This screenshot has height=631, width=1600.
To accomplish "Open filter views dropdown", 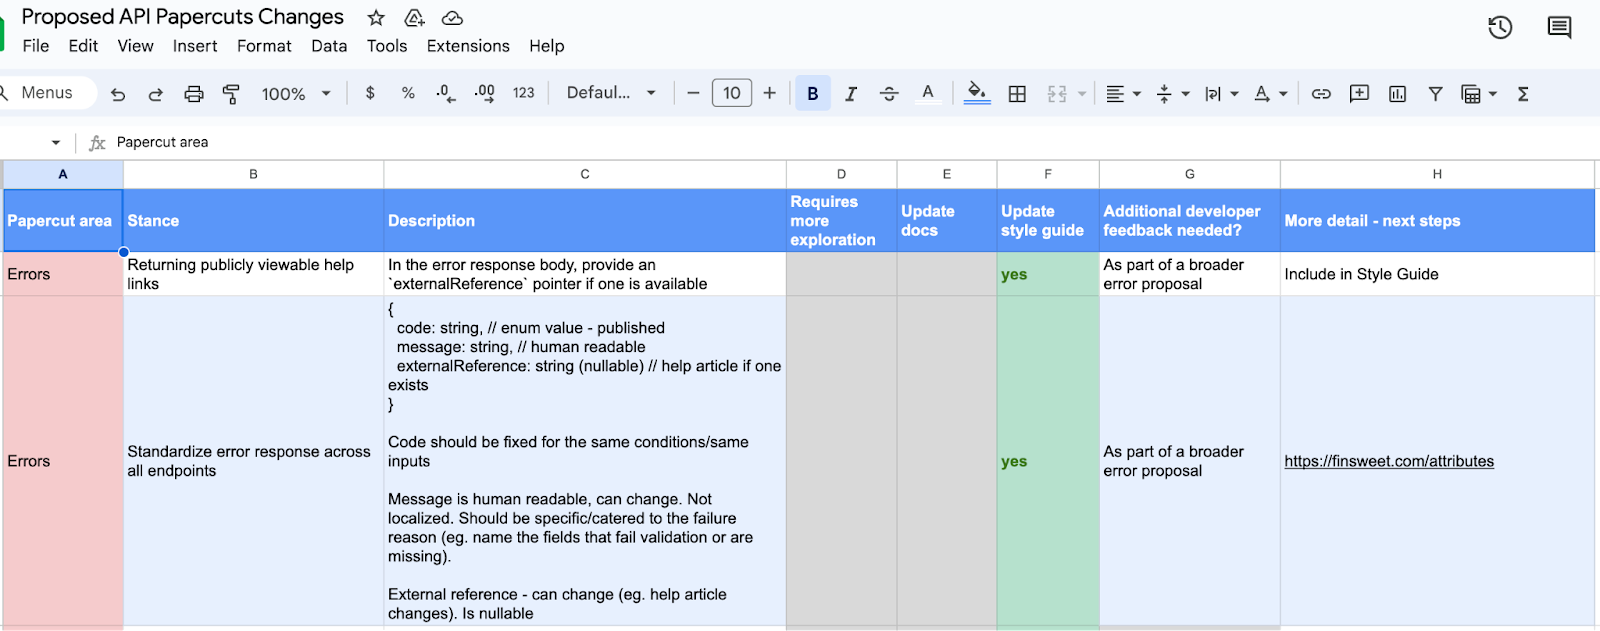I will [1479, 94].
